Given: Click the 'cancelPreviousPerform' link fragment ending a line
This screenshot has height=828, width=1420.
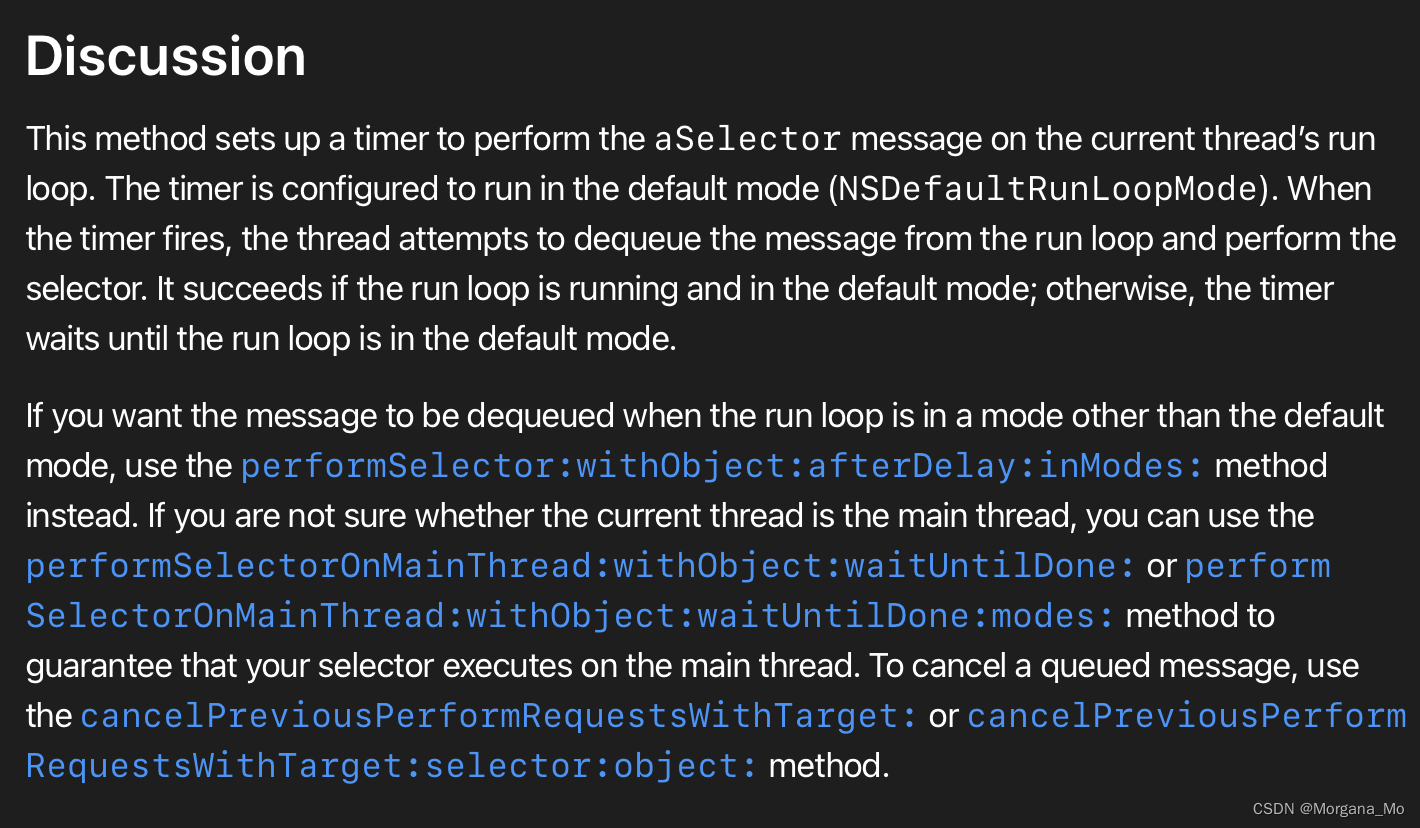Looking at the screenshot, I should tap(1187, 716).
